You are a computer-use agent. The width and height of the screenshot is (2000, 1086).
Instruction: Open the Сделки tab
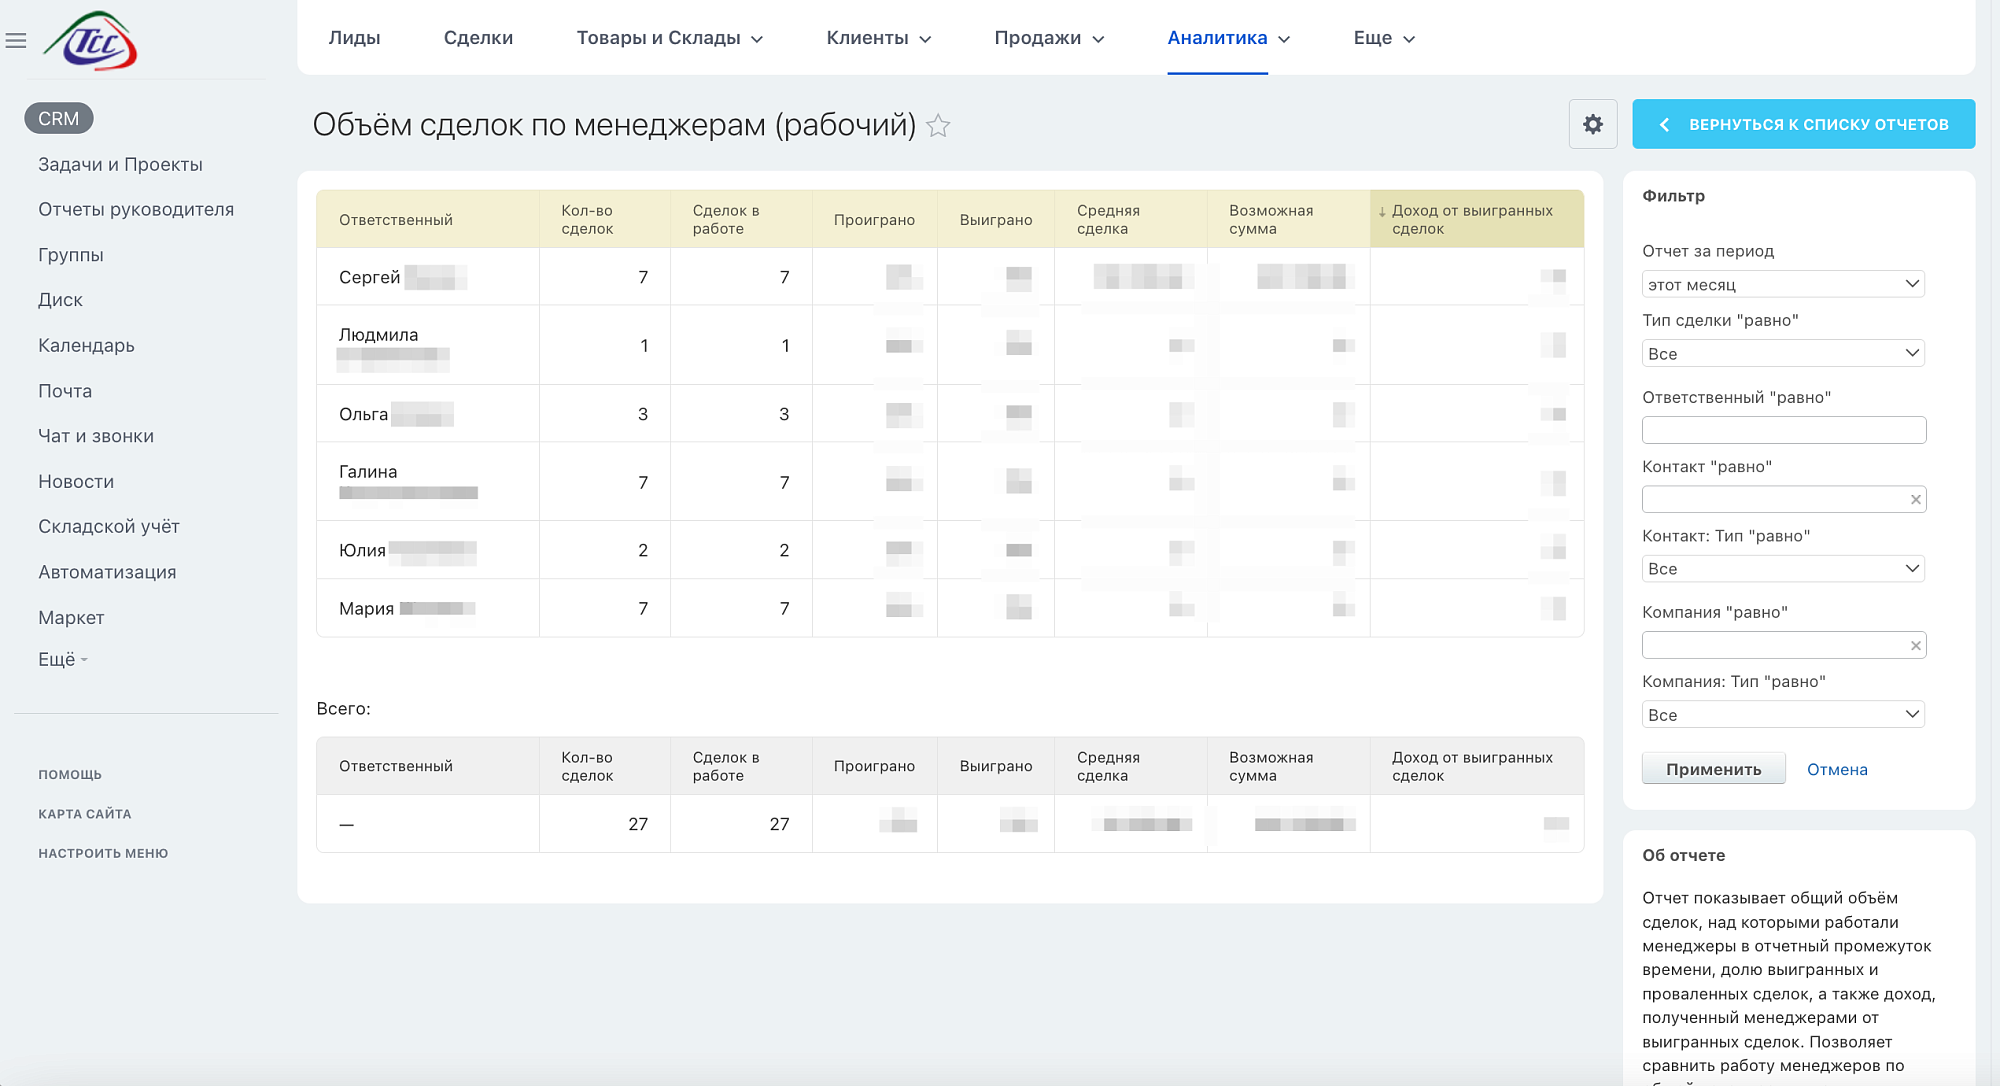click(x=478, y=38)
